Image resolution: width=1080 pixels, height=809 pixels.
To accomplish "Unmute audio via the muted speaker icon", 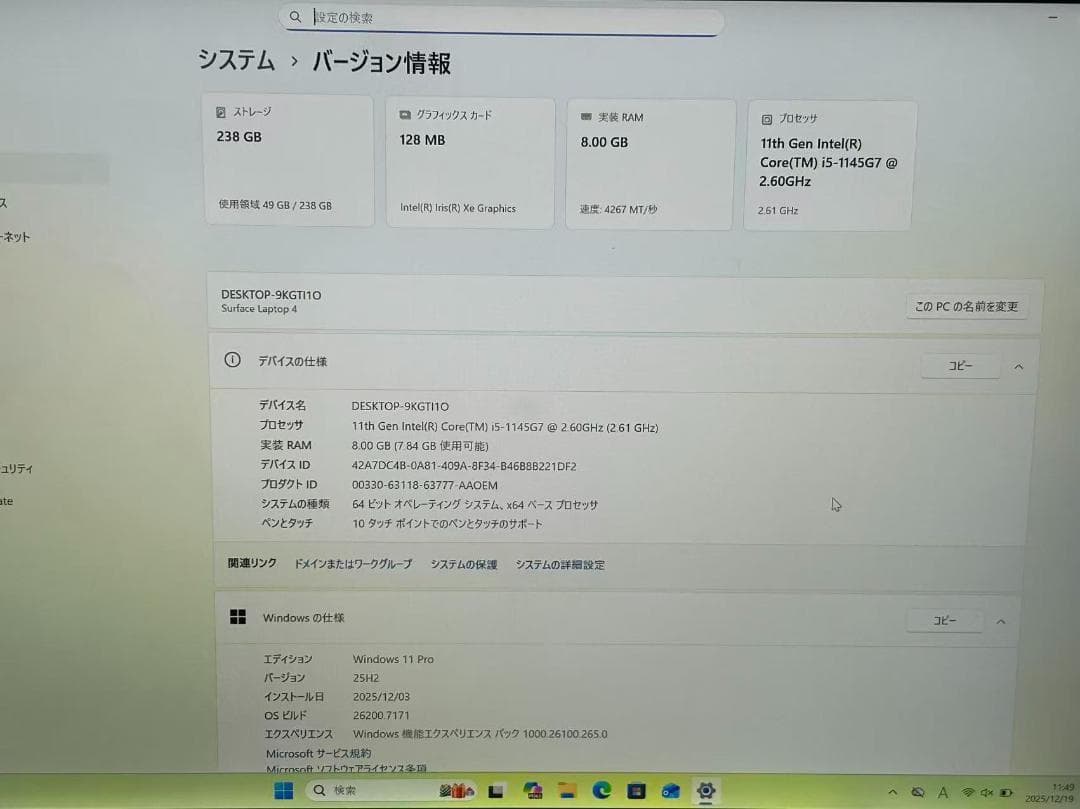I will pyautogui.click(x=986, y=792).
